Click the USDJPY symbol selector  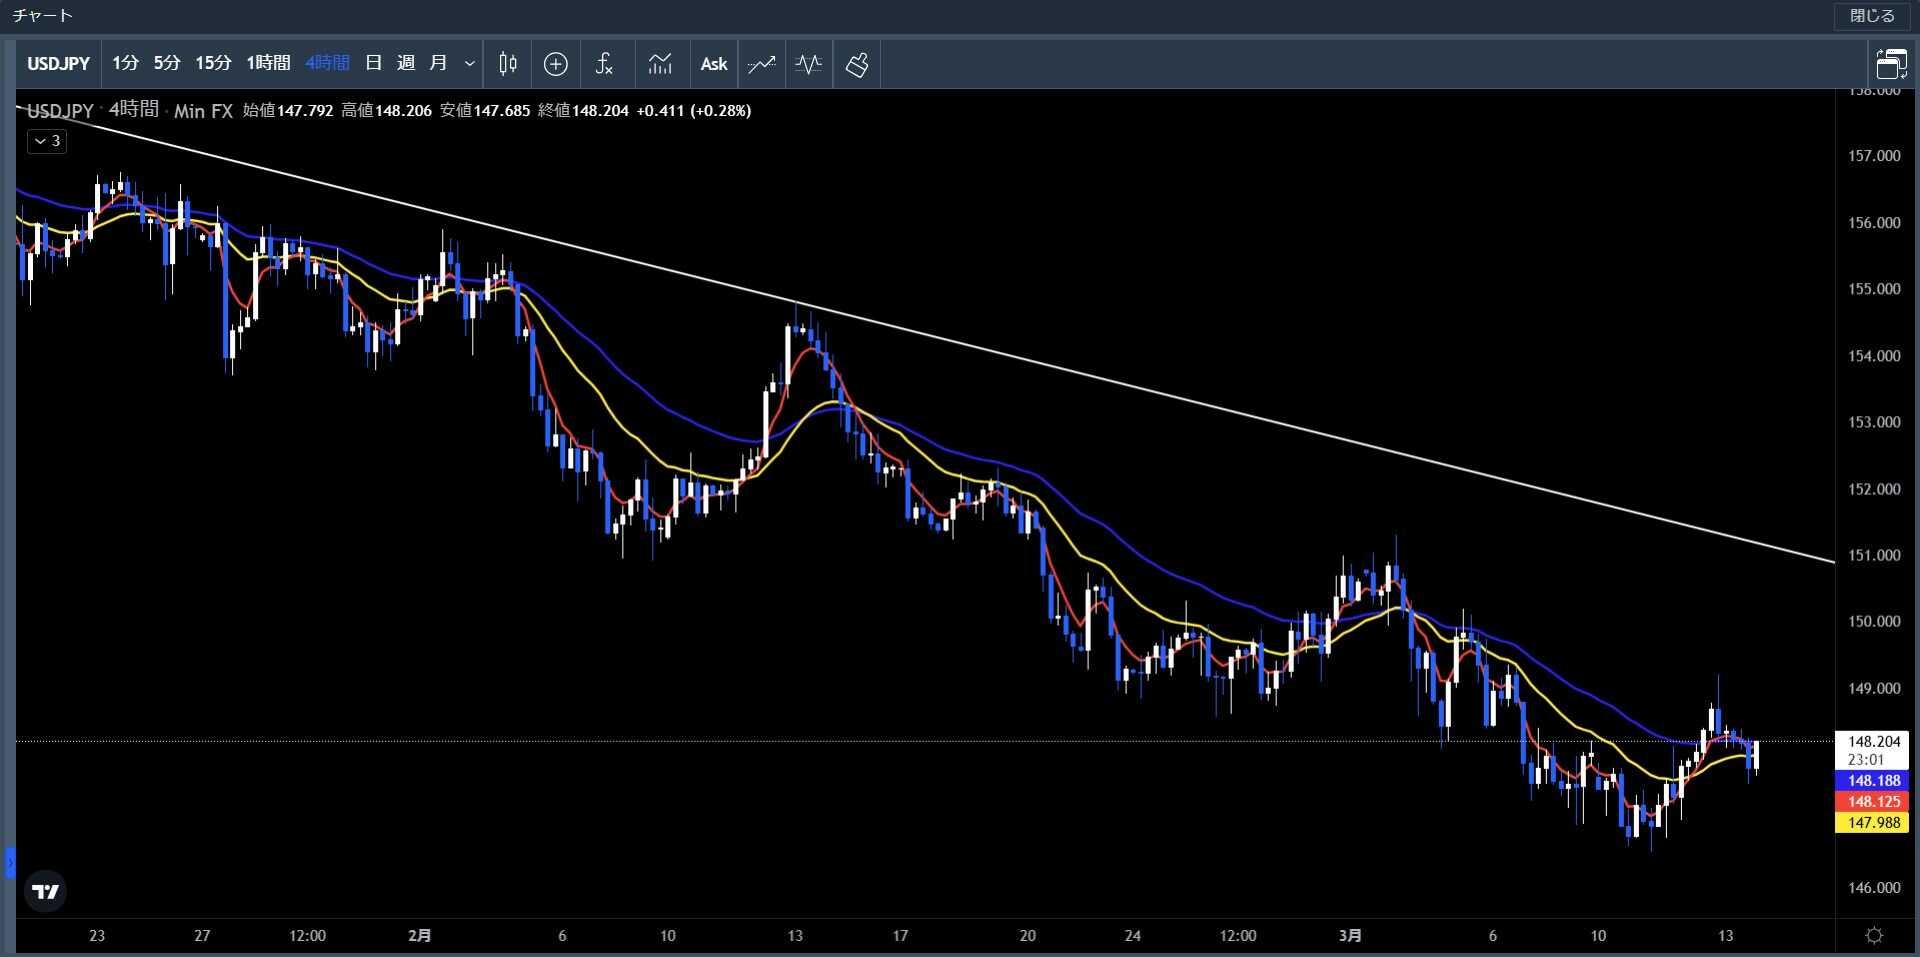click(58, 64)
